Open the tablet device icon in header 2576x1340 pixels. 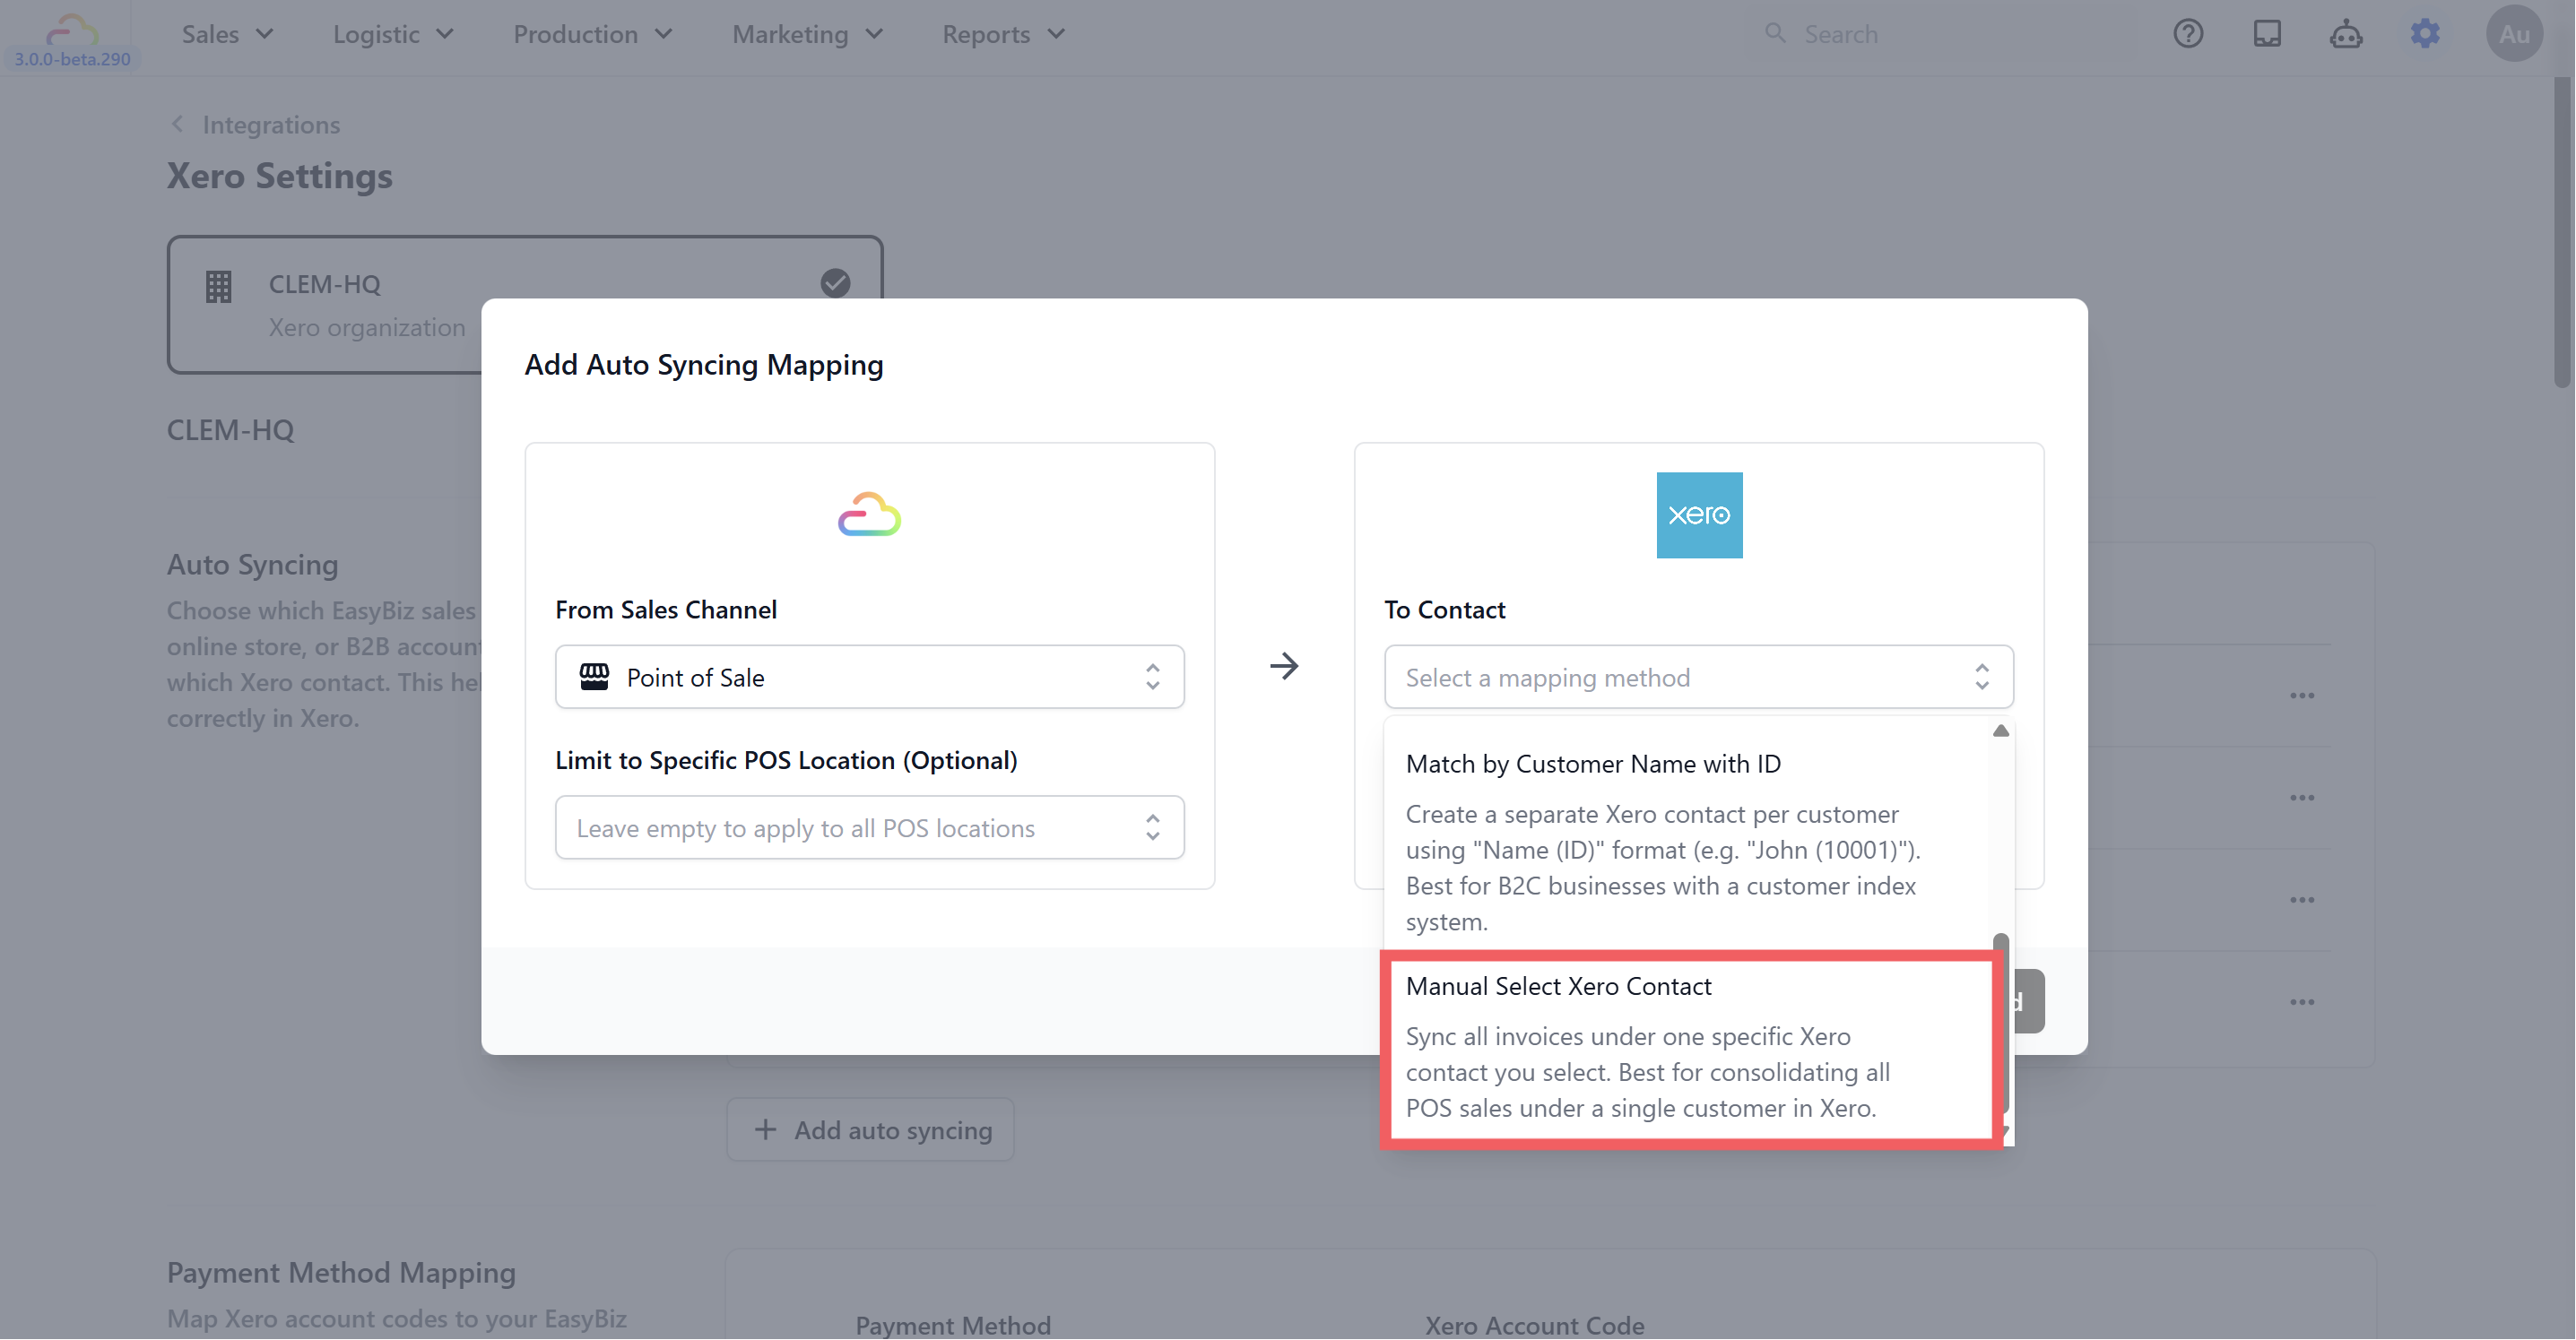coord(2267,34)
